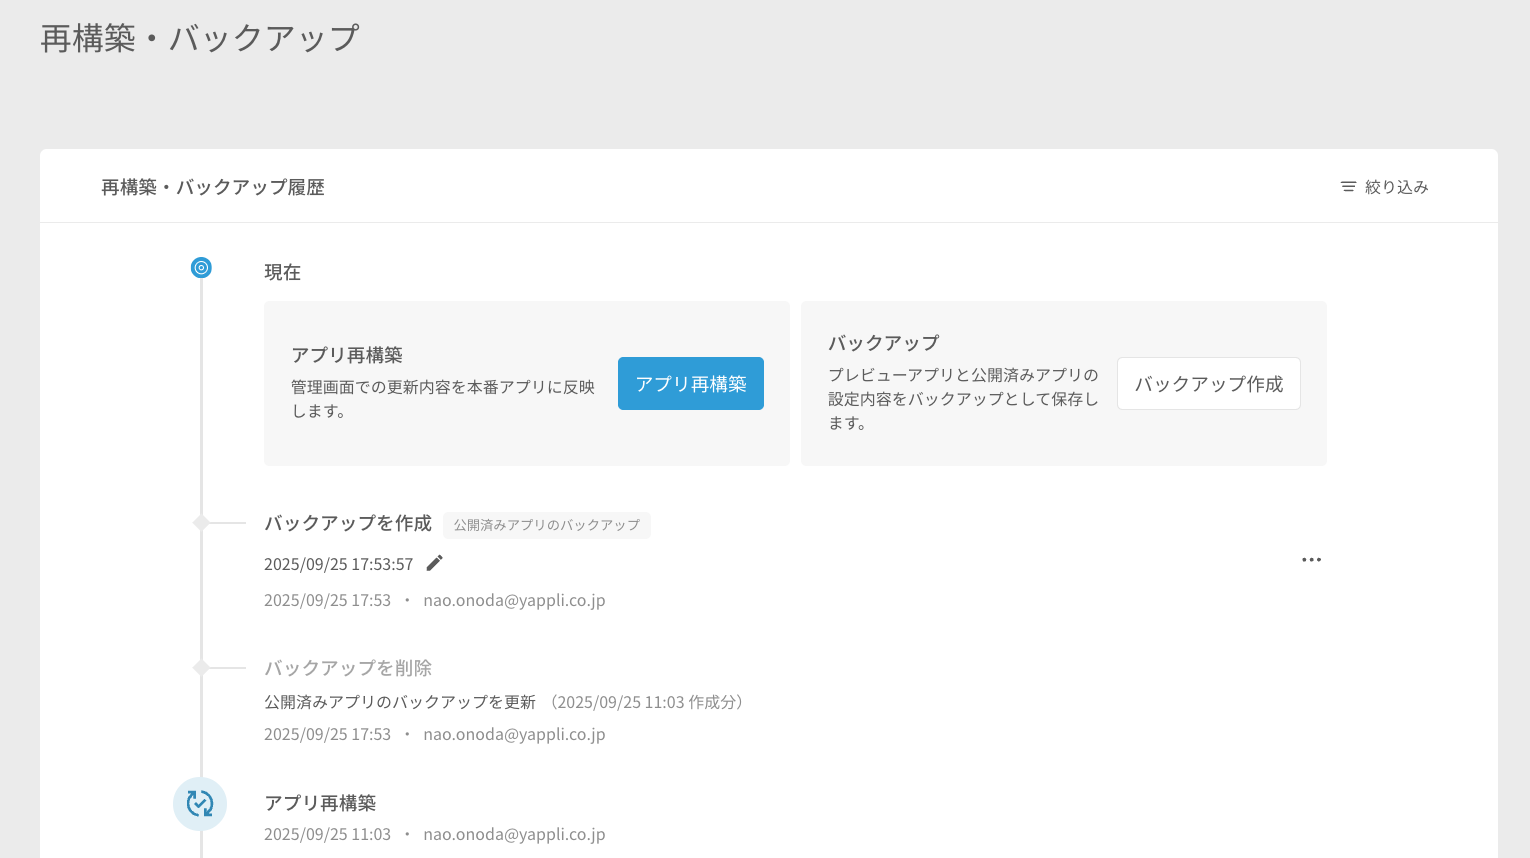The height and width of the screenshot is (858, 1530).
Task: Click the filter lines icon beside 絞り込み
Action: point(1348,187)
